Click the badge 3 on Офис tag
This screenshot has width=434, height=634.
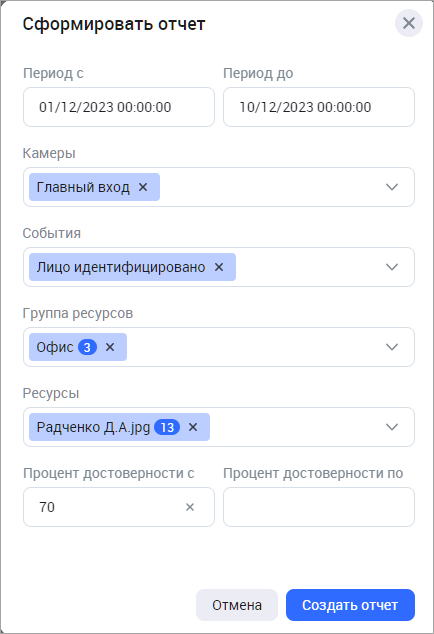tap(87, 347)
